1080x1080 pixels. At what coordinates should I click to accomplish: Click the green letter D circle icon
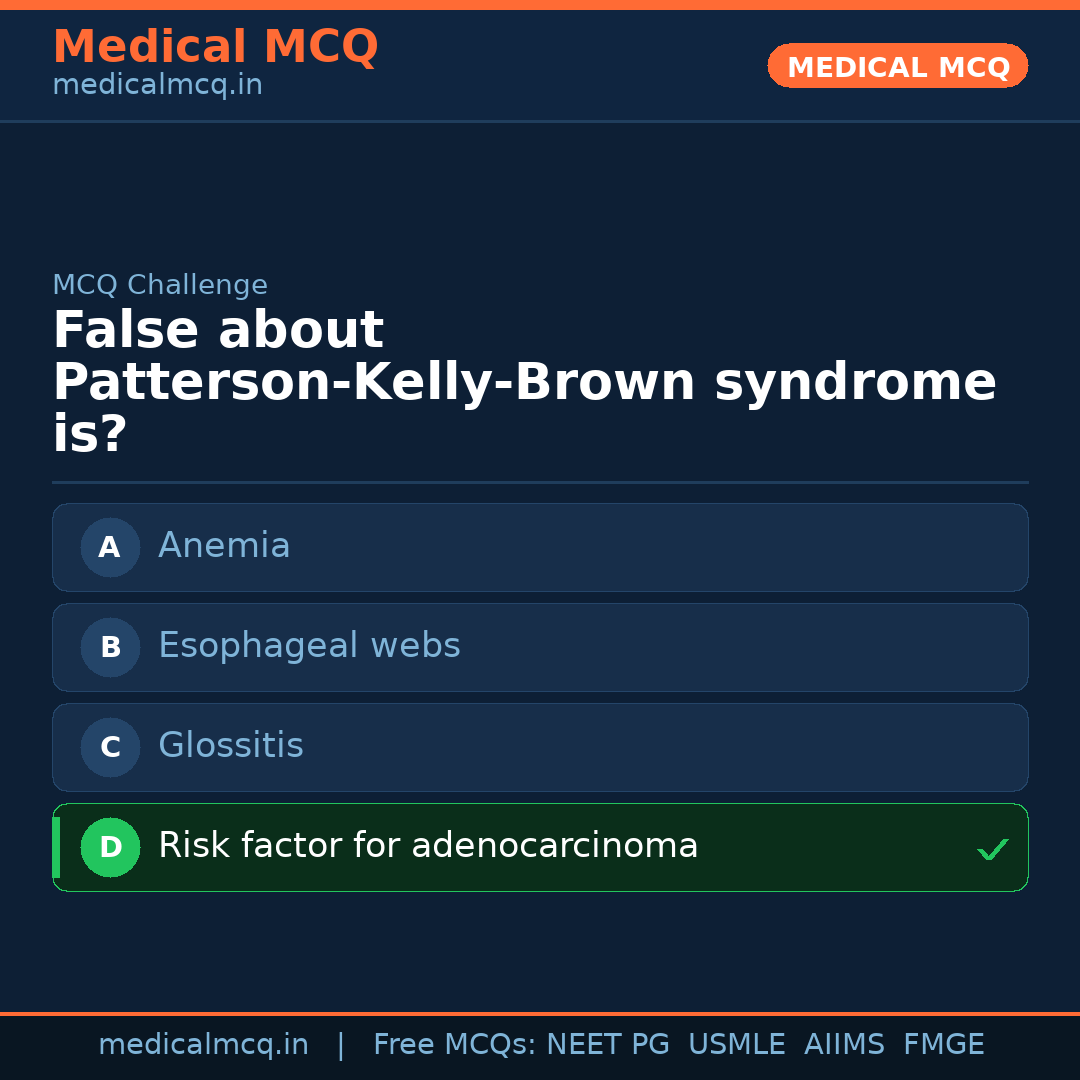click(x=110, y=847)
